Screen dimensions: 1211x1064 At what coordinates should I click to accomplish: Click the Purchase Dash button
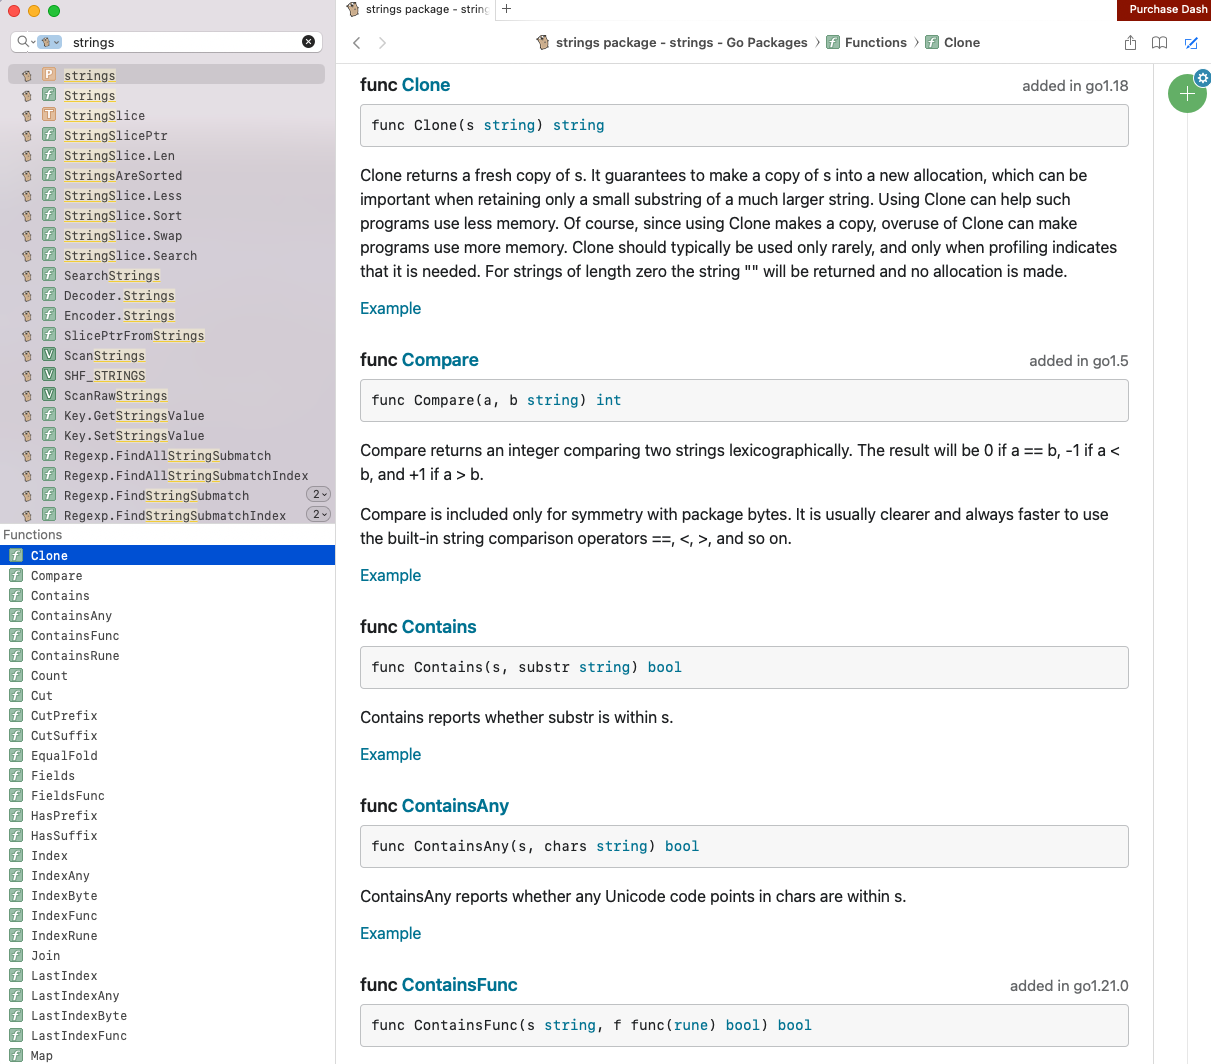pyautogui.click(x=1167, y=9)
